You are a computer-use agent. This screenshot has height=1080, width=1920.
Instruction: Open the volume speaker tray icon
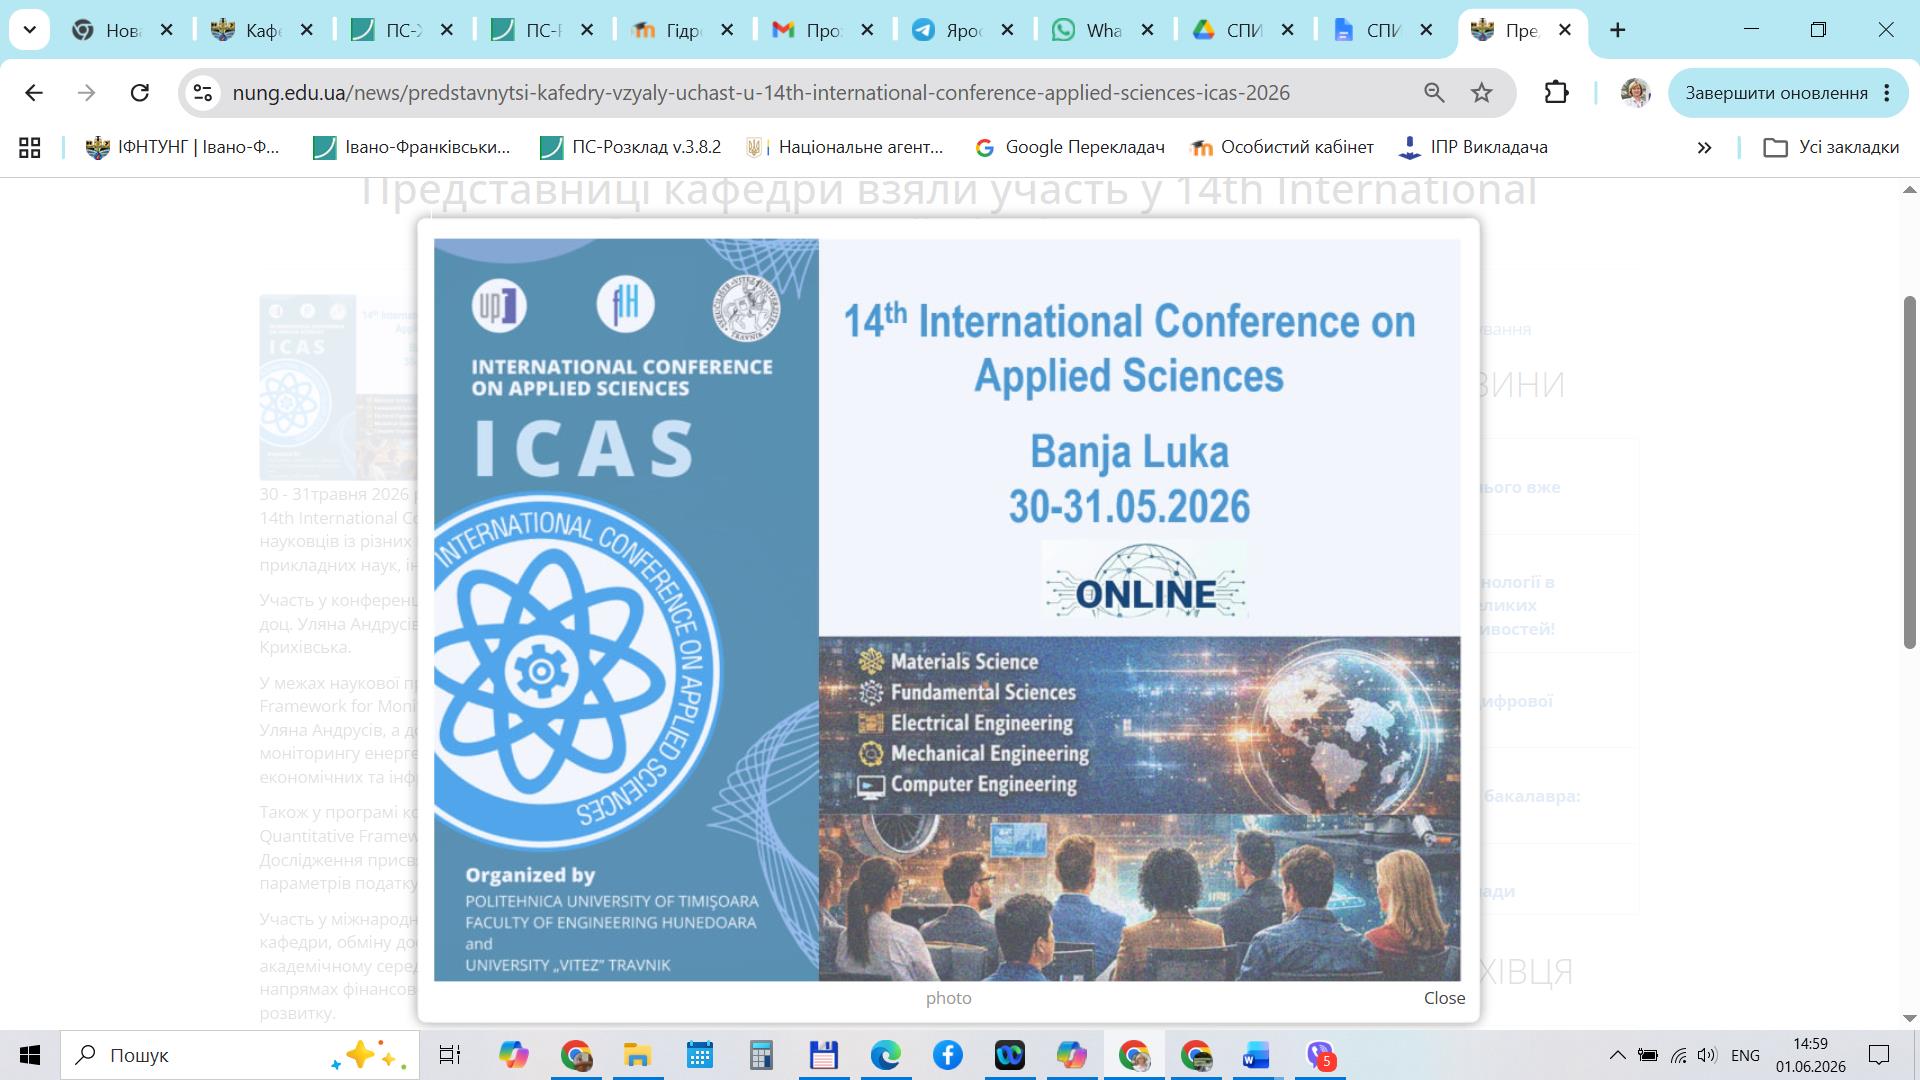(x=1707, y=1055)
